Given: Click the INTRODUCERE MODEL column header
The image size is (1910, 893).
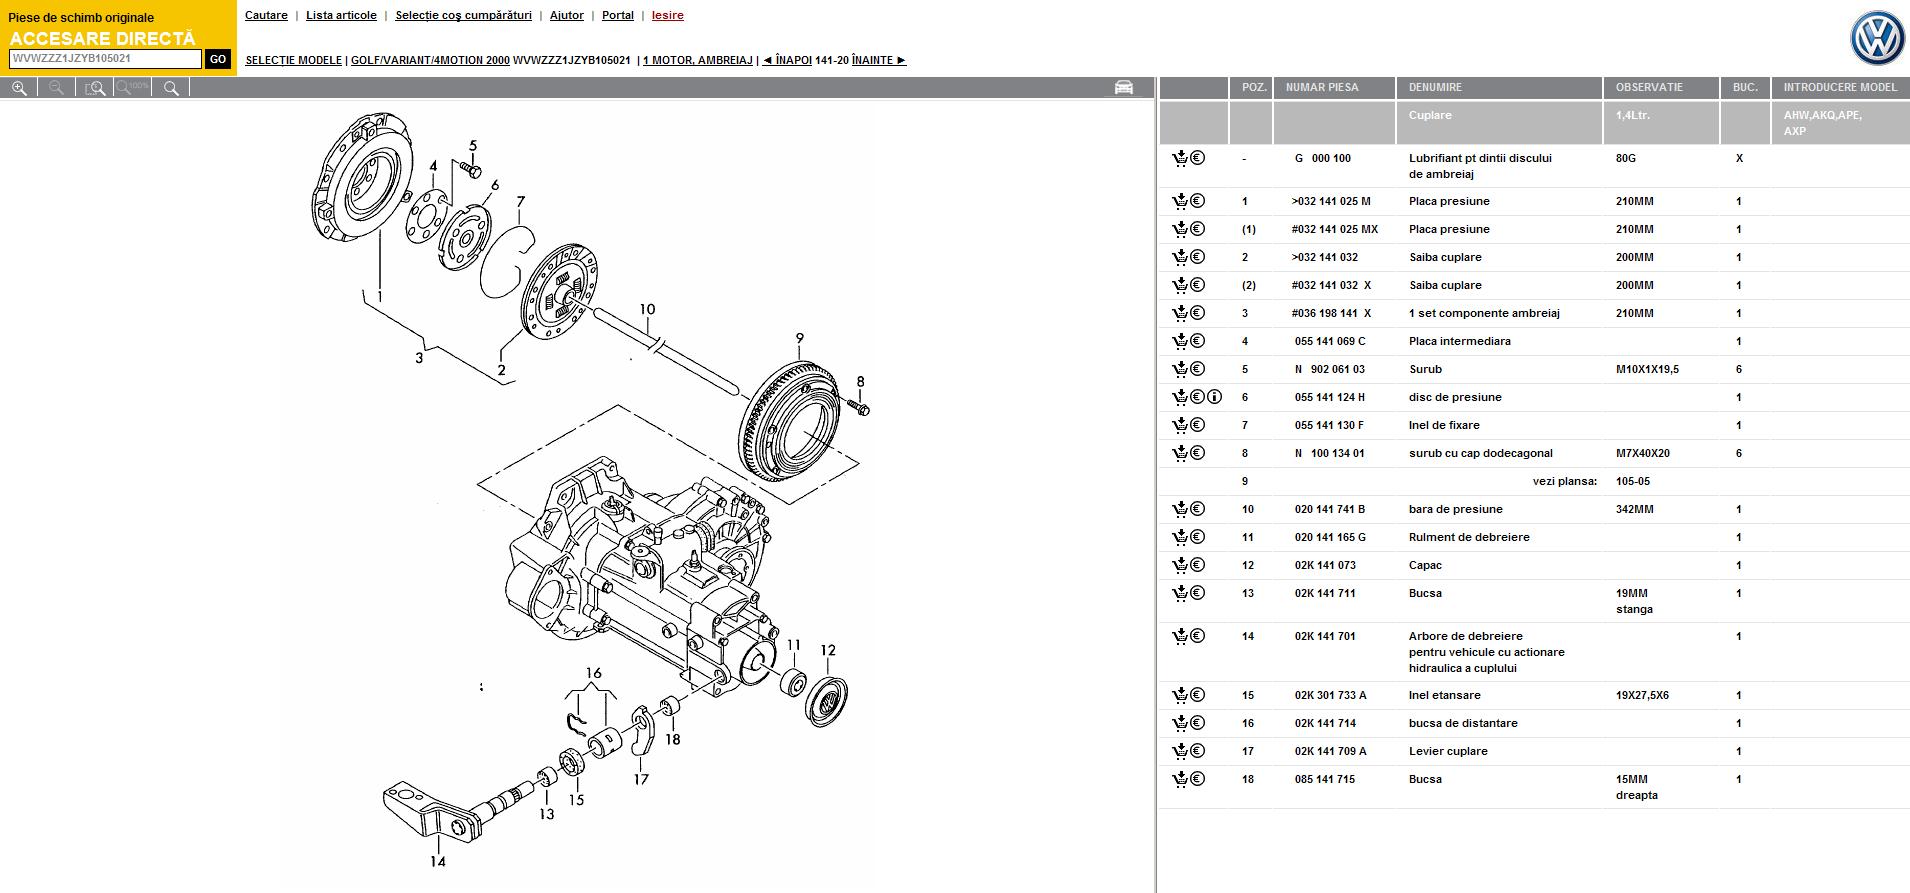Looking at the screenshot, I should [x=1840, y=87].
